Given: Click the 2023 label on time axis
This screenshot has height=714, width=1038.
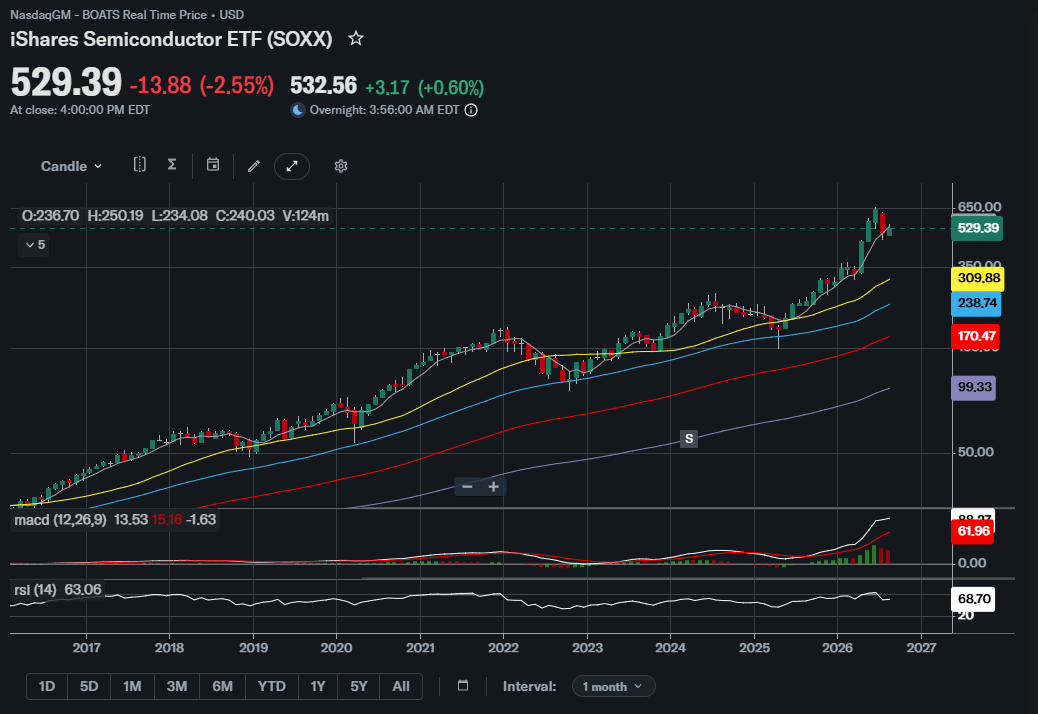Looking at the screenshot, I should 587,648.
